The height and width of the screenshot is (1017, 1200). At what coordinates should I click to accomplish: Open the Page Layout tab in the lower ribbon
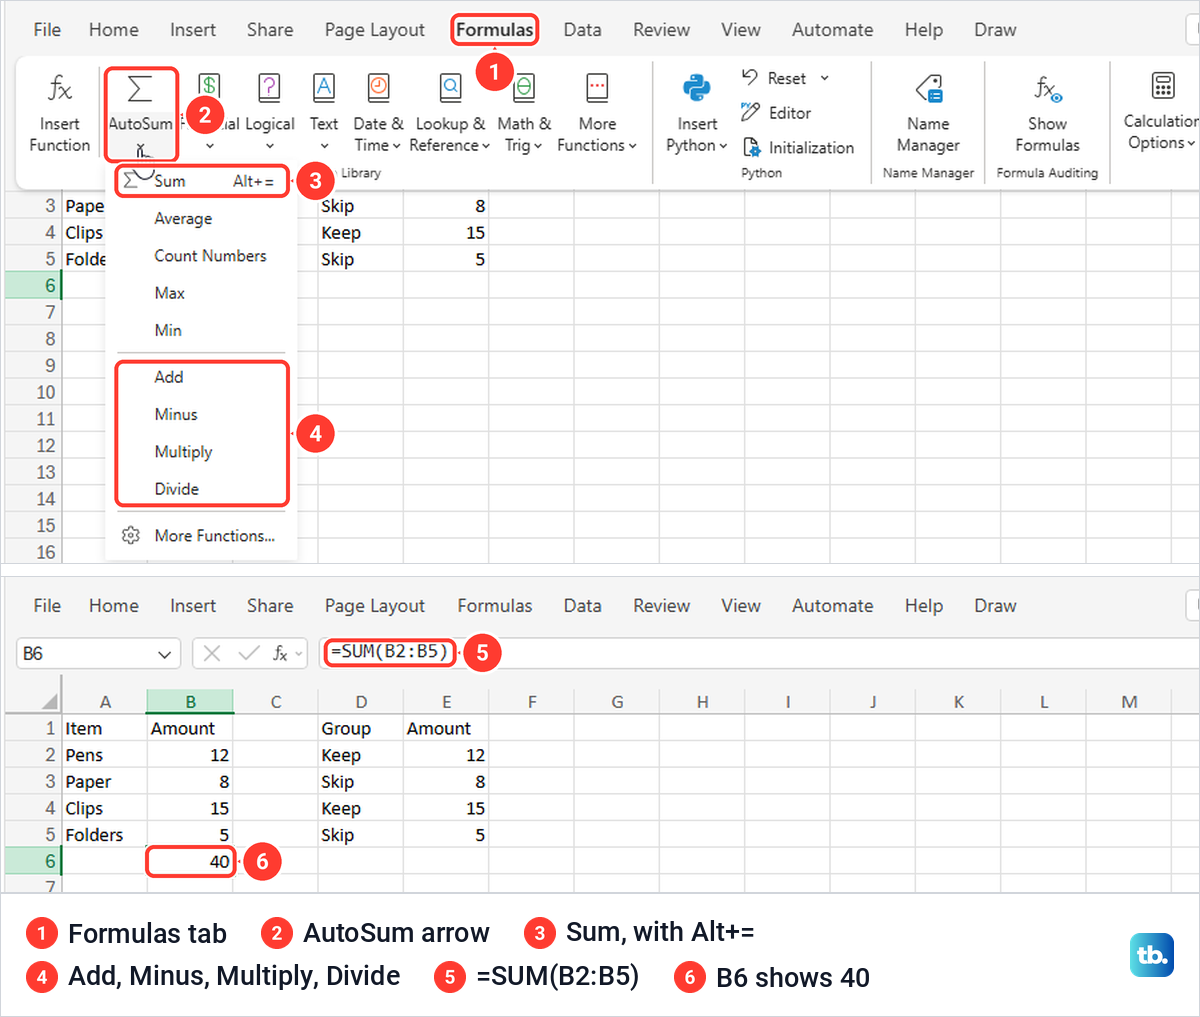pos(375,606)
